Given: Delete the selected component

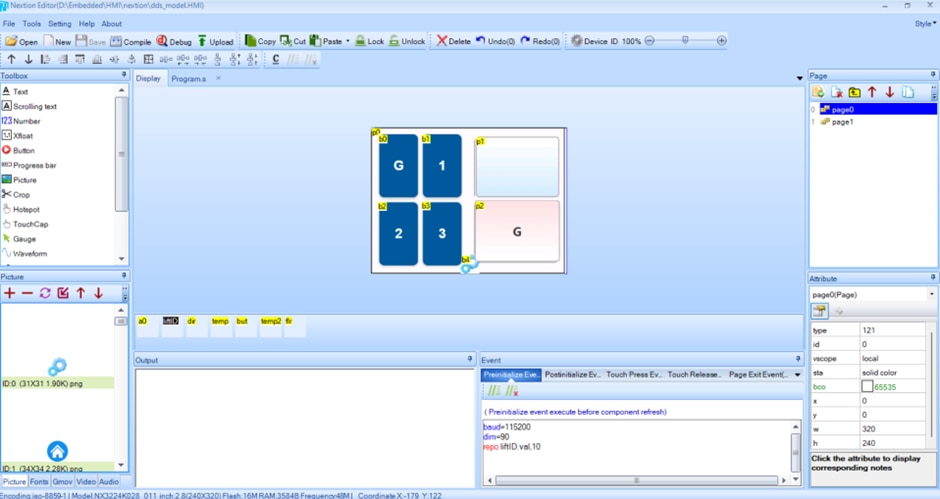Looking at the screenshot, I should pos(453,41).
